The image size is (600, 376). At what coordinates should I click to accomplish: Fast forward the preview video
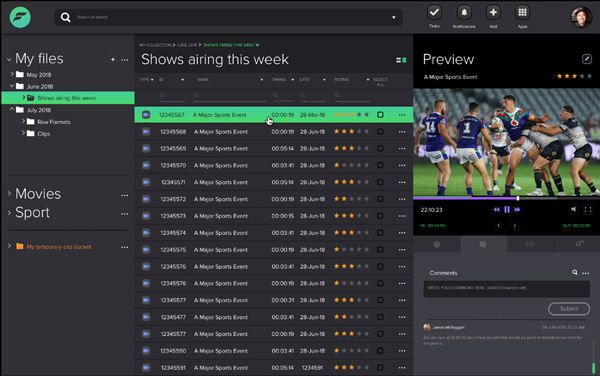pos(517,210)
